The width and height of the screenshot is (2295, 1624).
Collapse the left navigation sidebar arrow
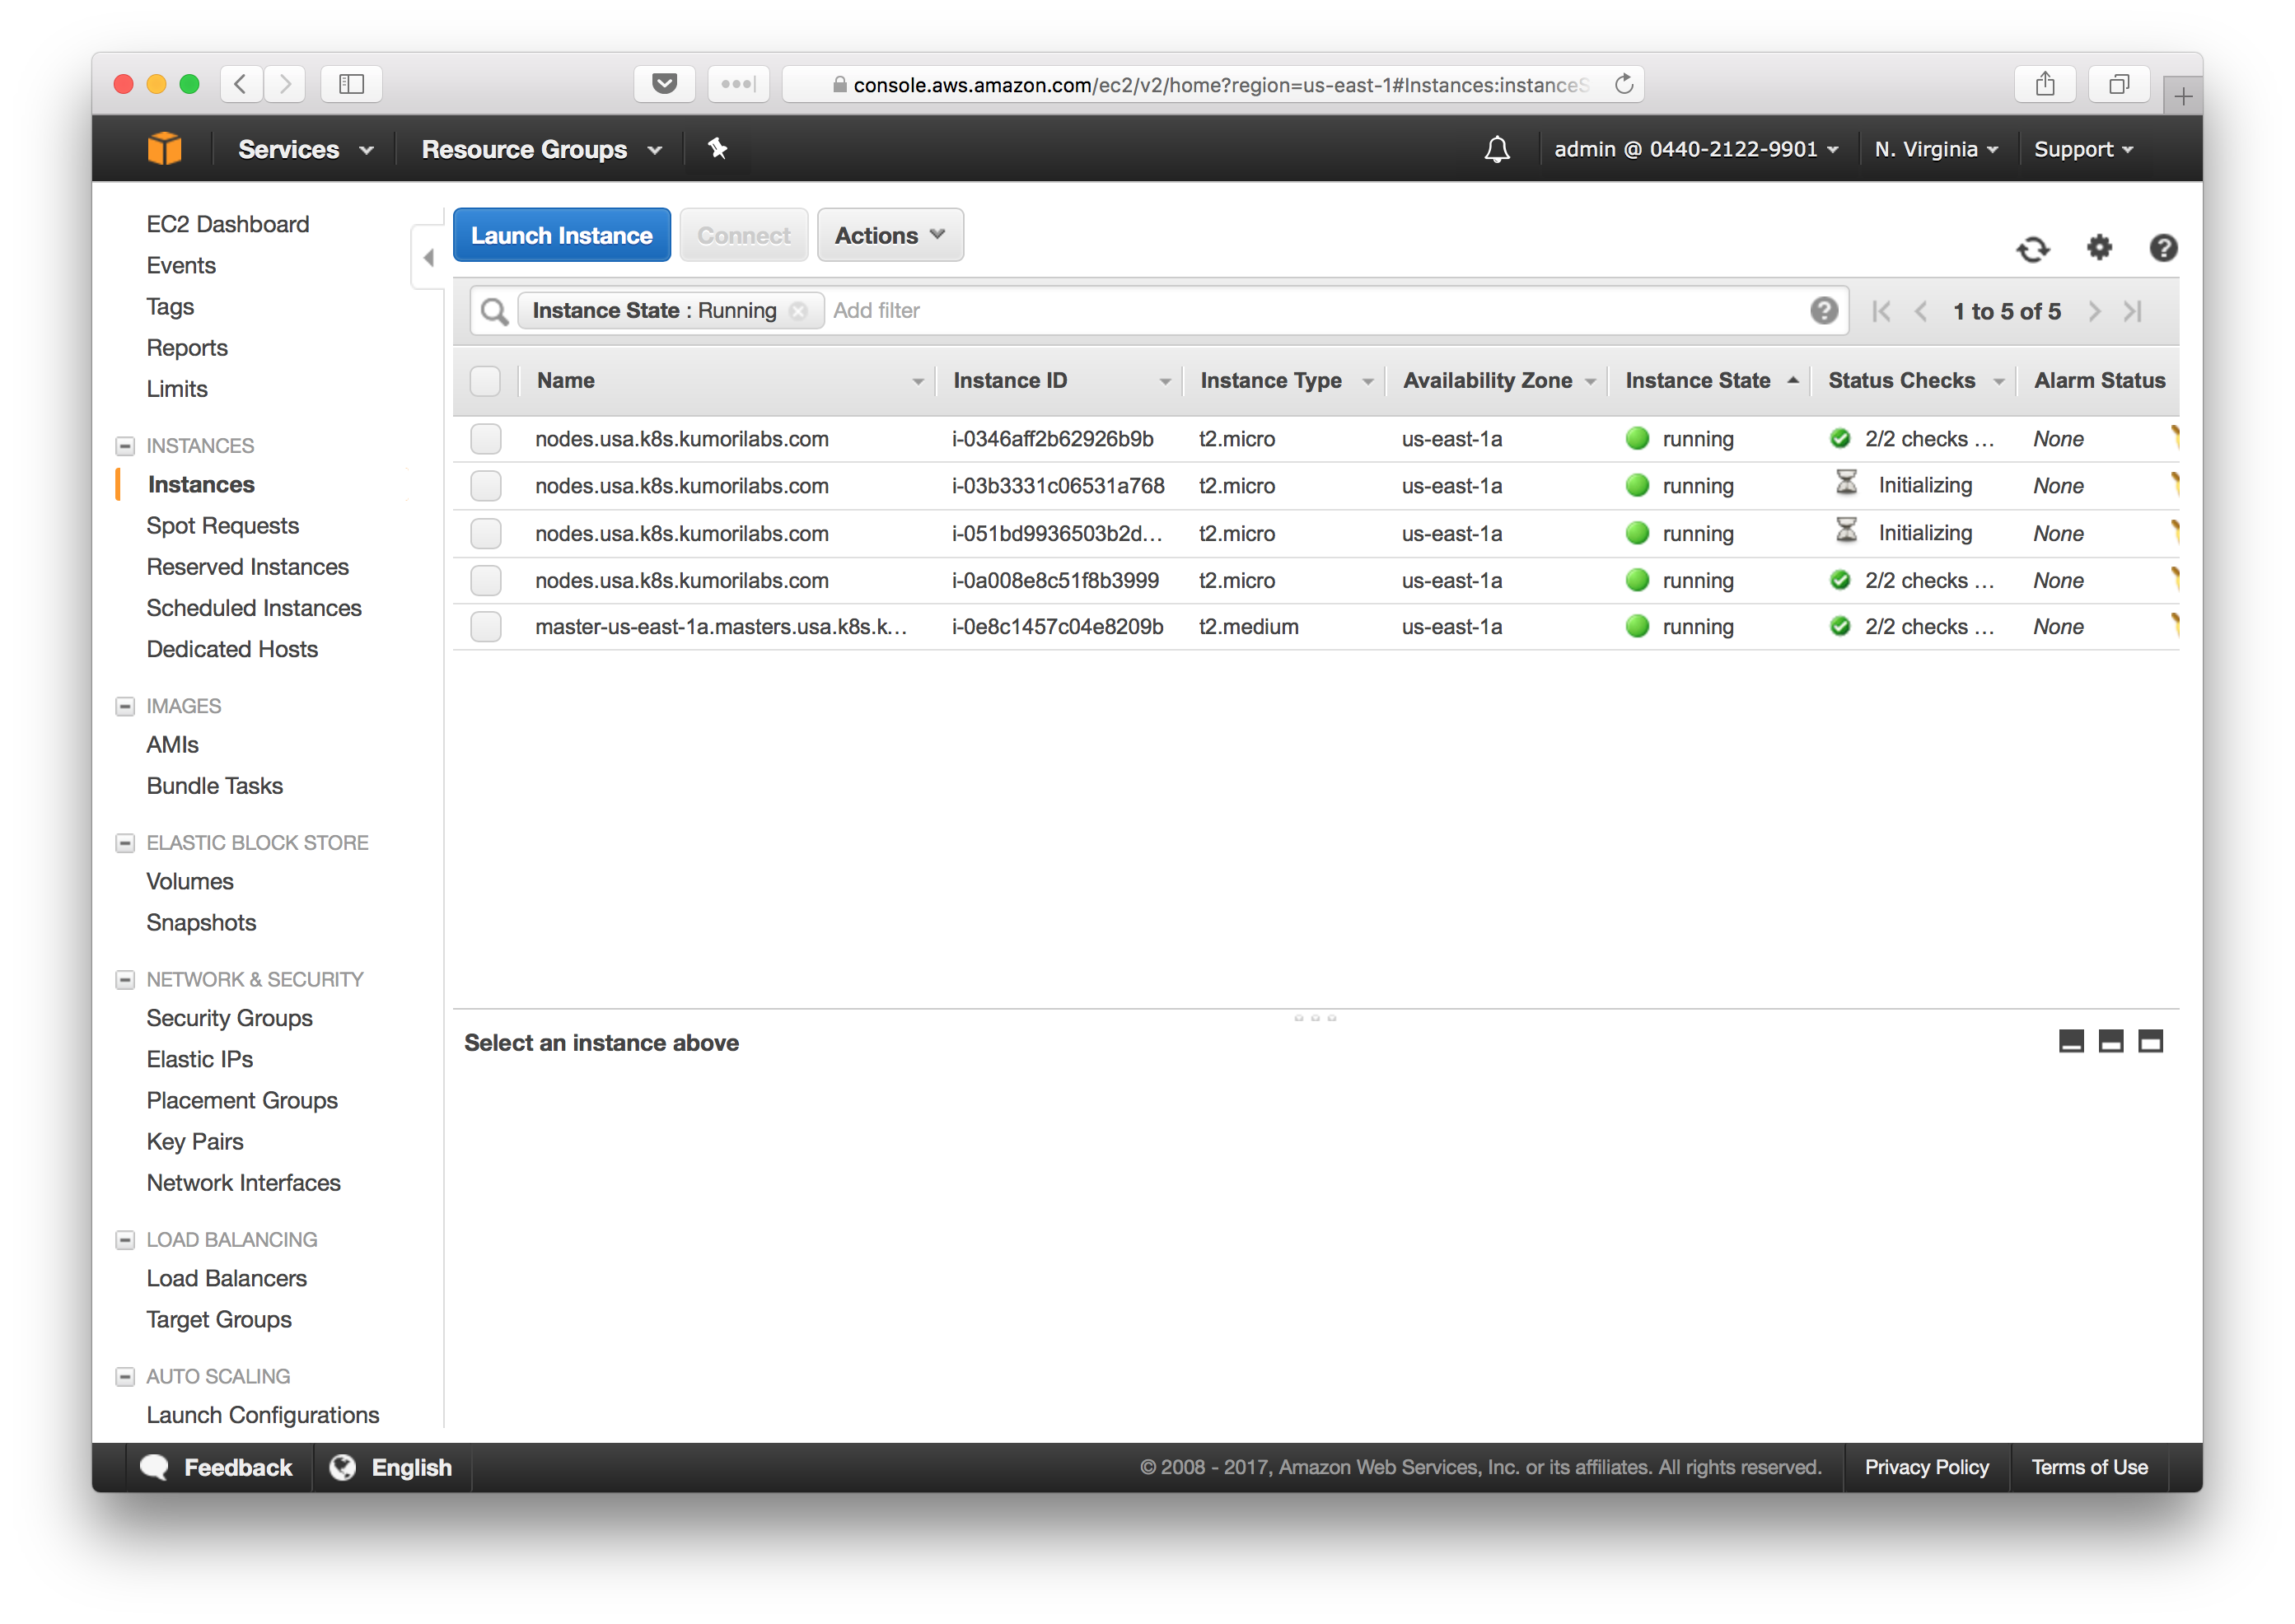428,258
